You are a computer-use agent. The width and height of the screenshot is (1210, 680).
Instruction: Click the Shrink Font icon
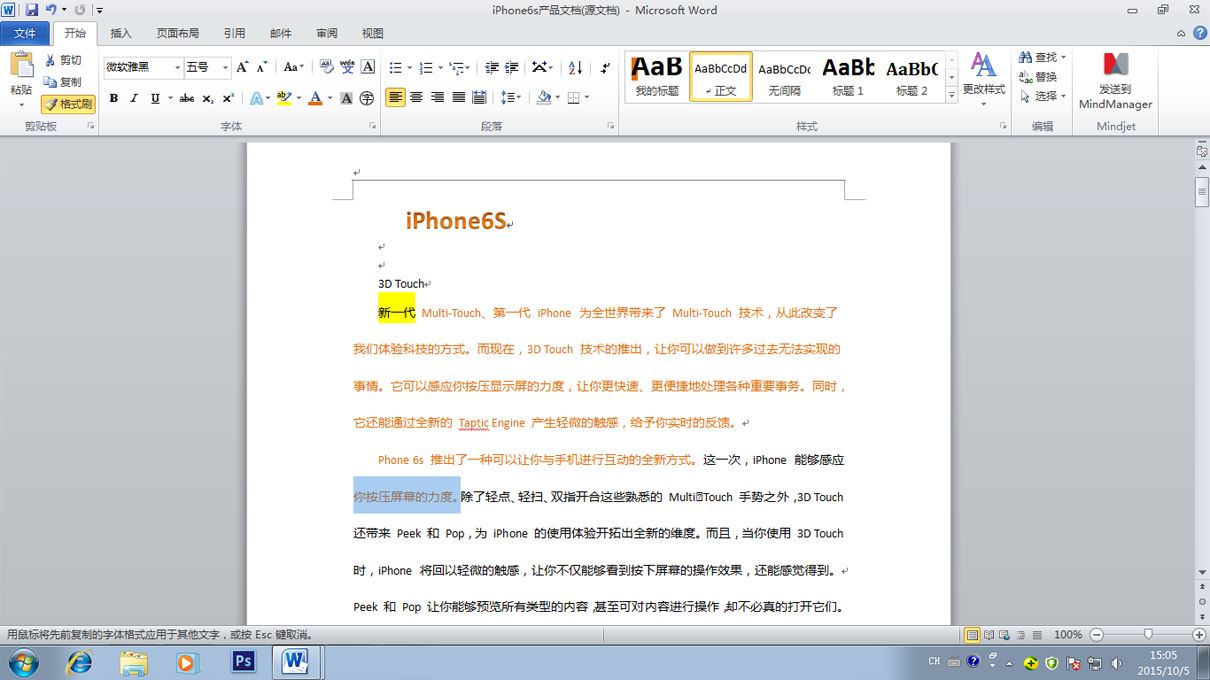[x=262, y=67]
